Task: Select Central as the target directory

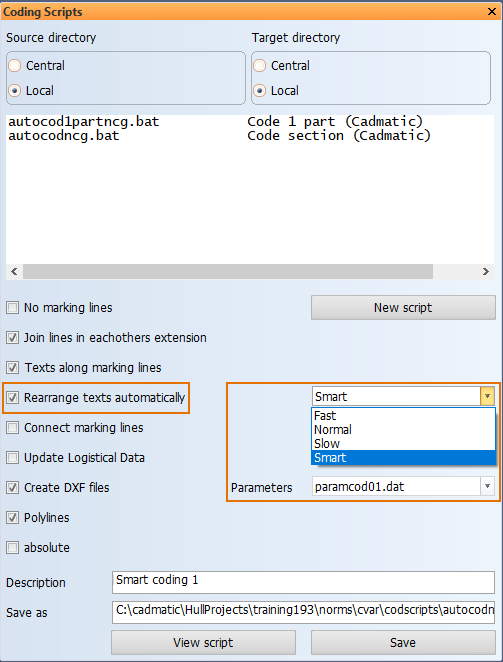Action: pos(260,66)
